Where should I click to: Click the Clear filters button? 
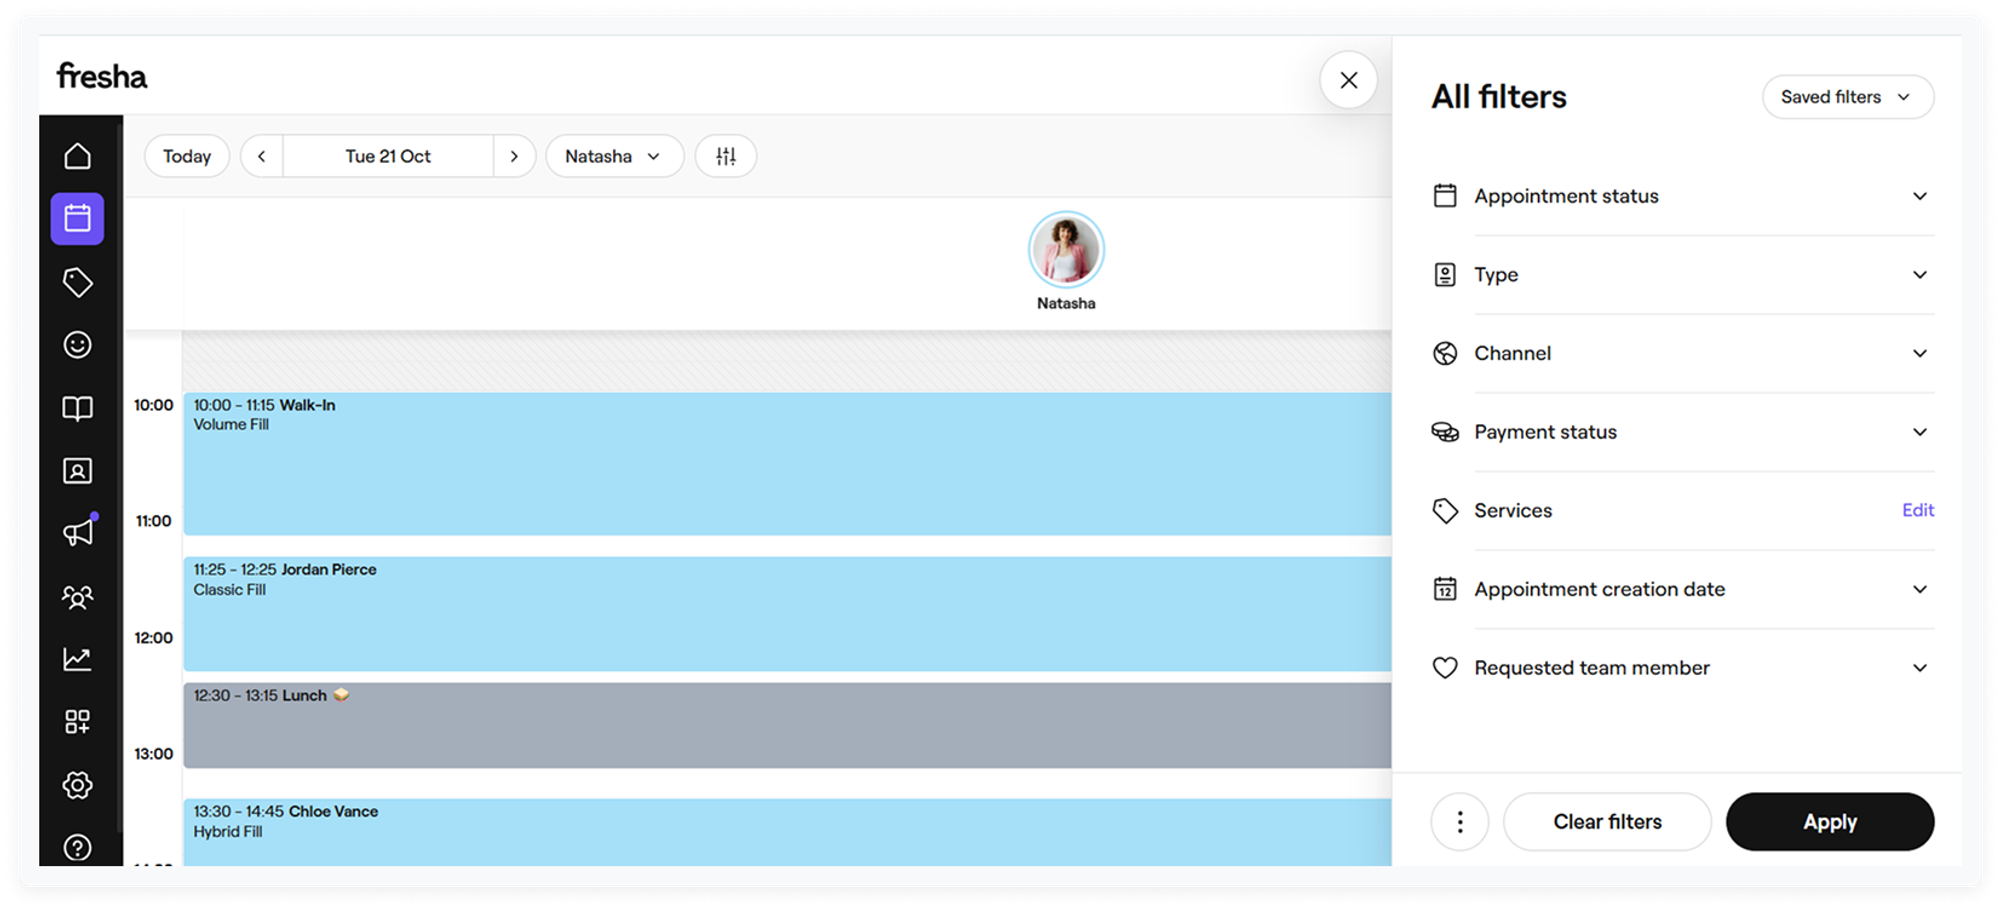(1607, 822)
